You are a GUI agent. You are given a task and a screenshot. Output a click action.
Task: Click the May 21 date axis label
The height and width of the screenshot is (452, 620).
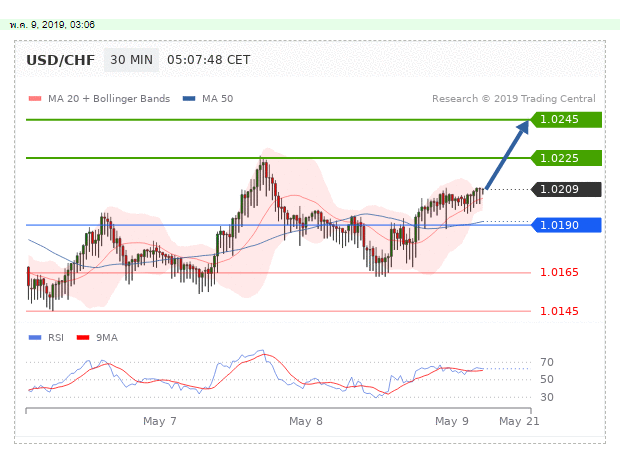pos(519,421)
